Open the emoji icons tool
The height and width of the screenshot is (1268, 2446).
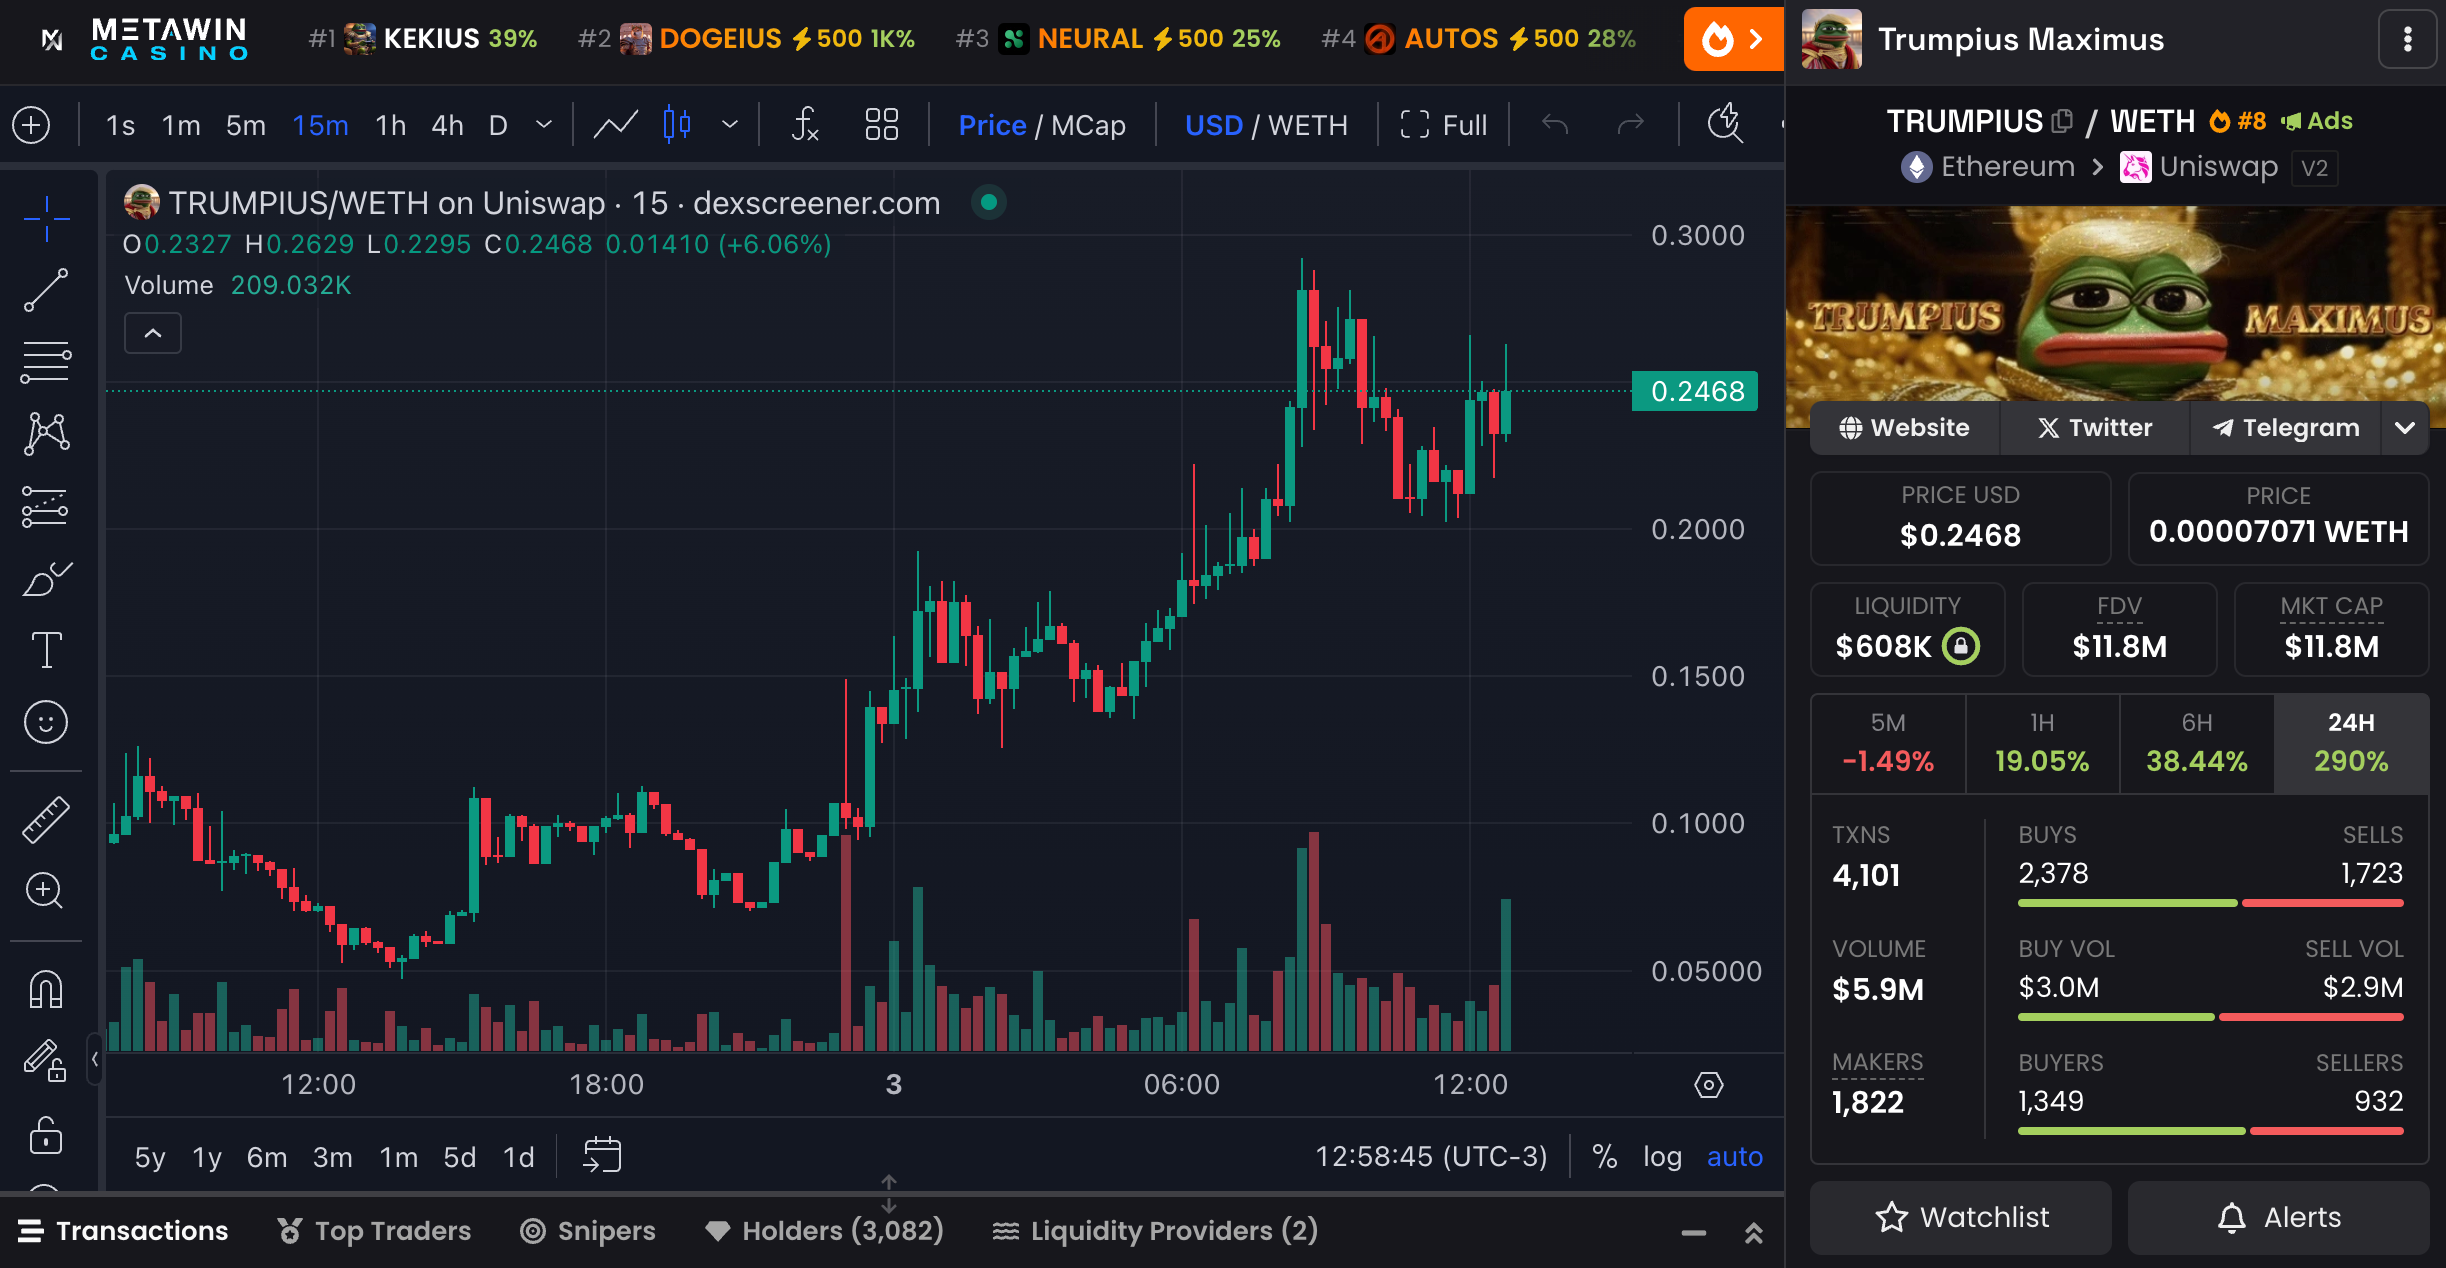[x=46, y=722]
